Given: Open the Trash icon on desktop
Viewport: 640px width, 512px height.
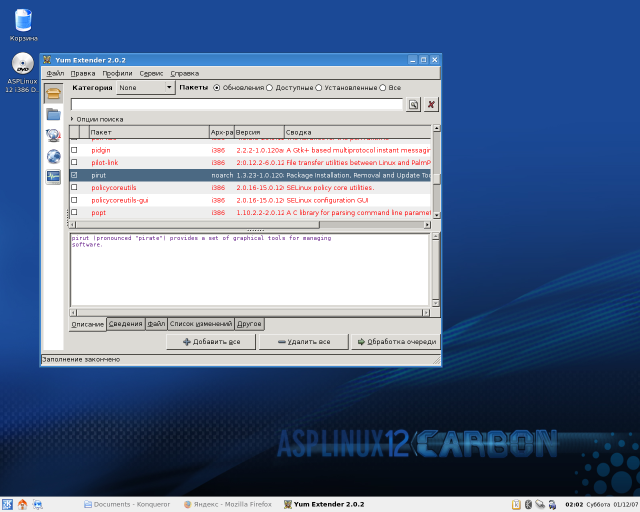Looking at the screenshot, I should [23, 25].
